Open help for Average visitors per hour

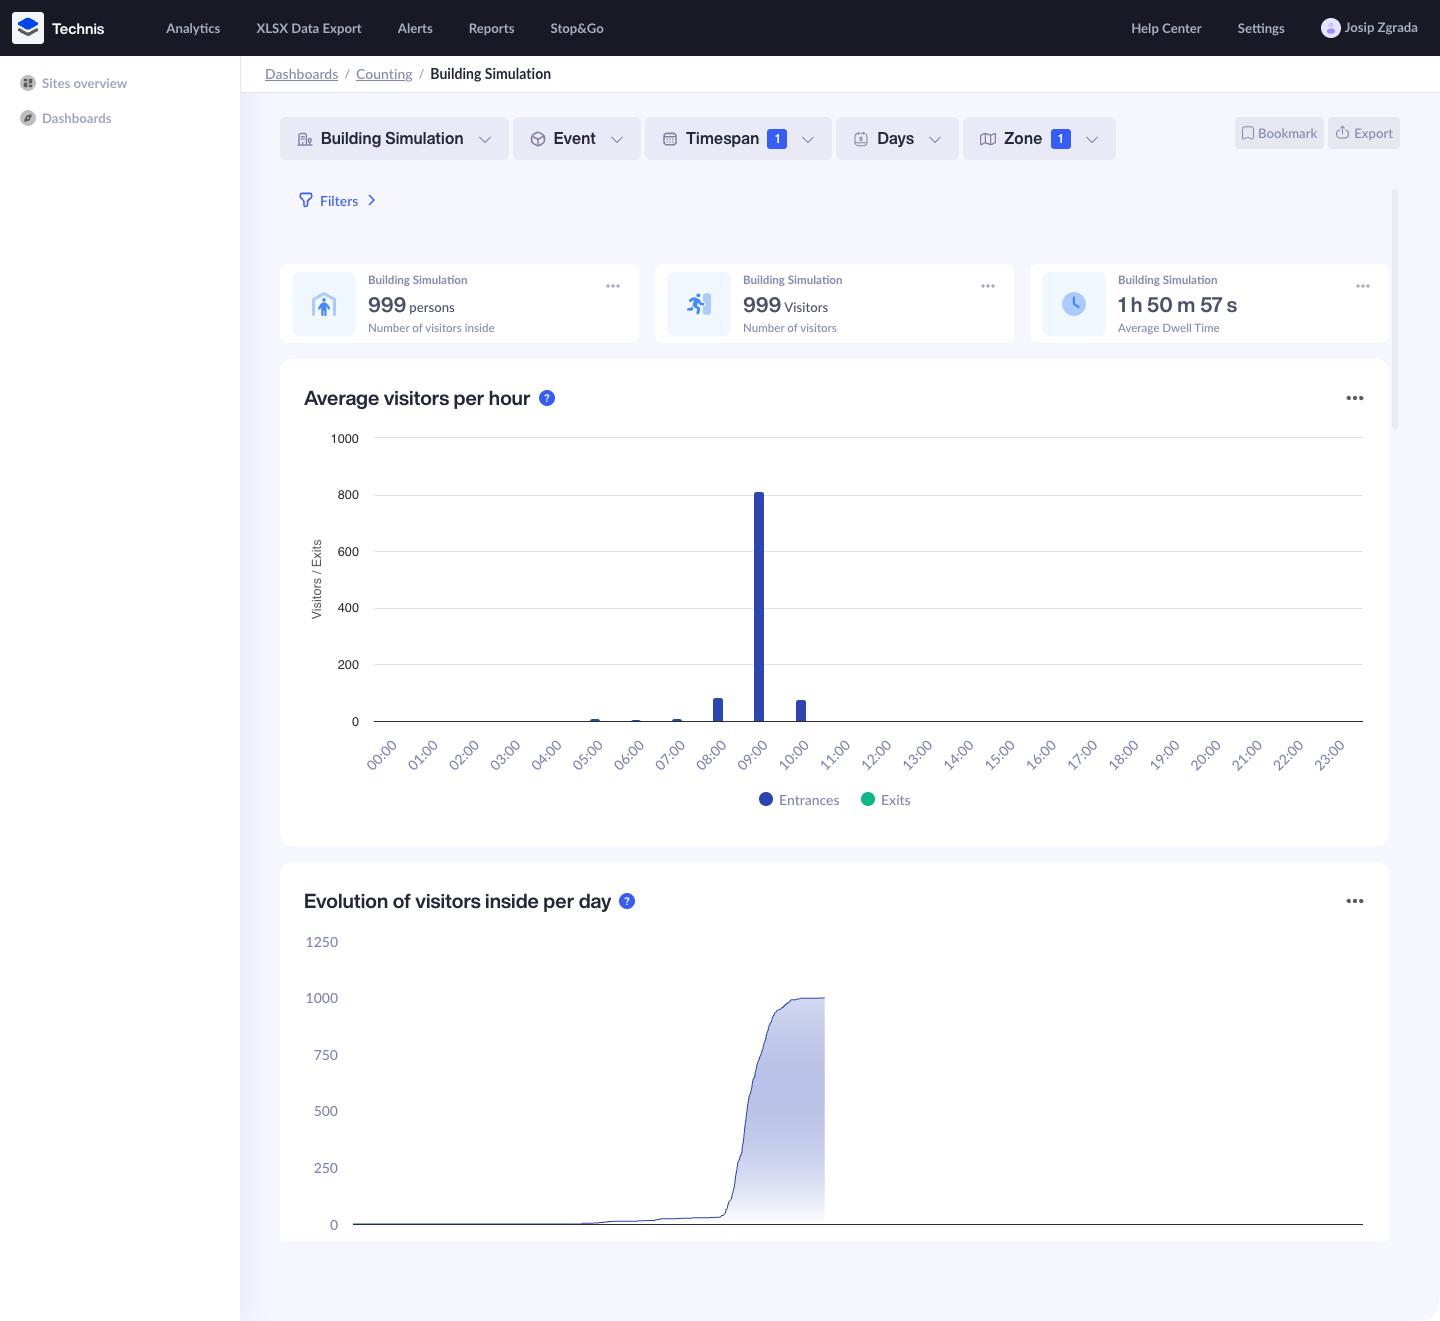(547, 398)
